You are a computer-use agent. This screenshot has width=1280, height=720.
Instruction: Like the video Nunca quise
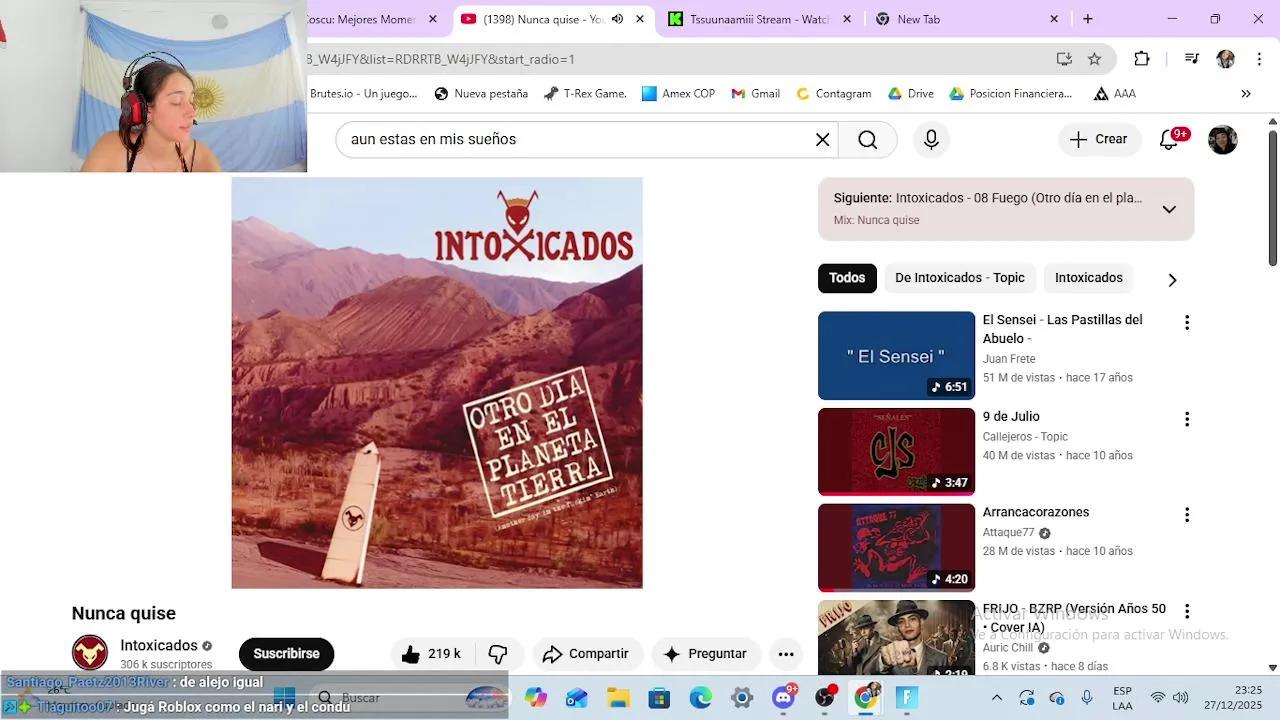pyautogui.click(x=431, y=654)
